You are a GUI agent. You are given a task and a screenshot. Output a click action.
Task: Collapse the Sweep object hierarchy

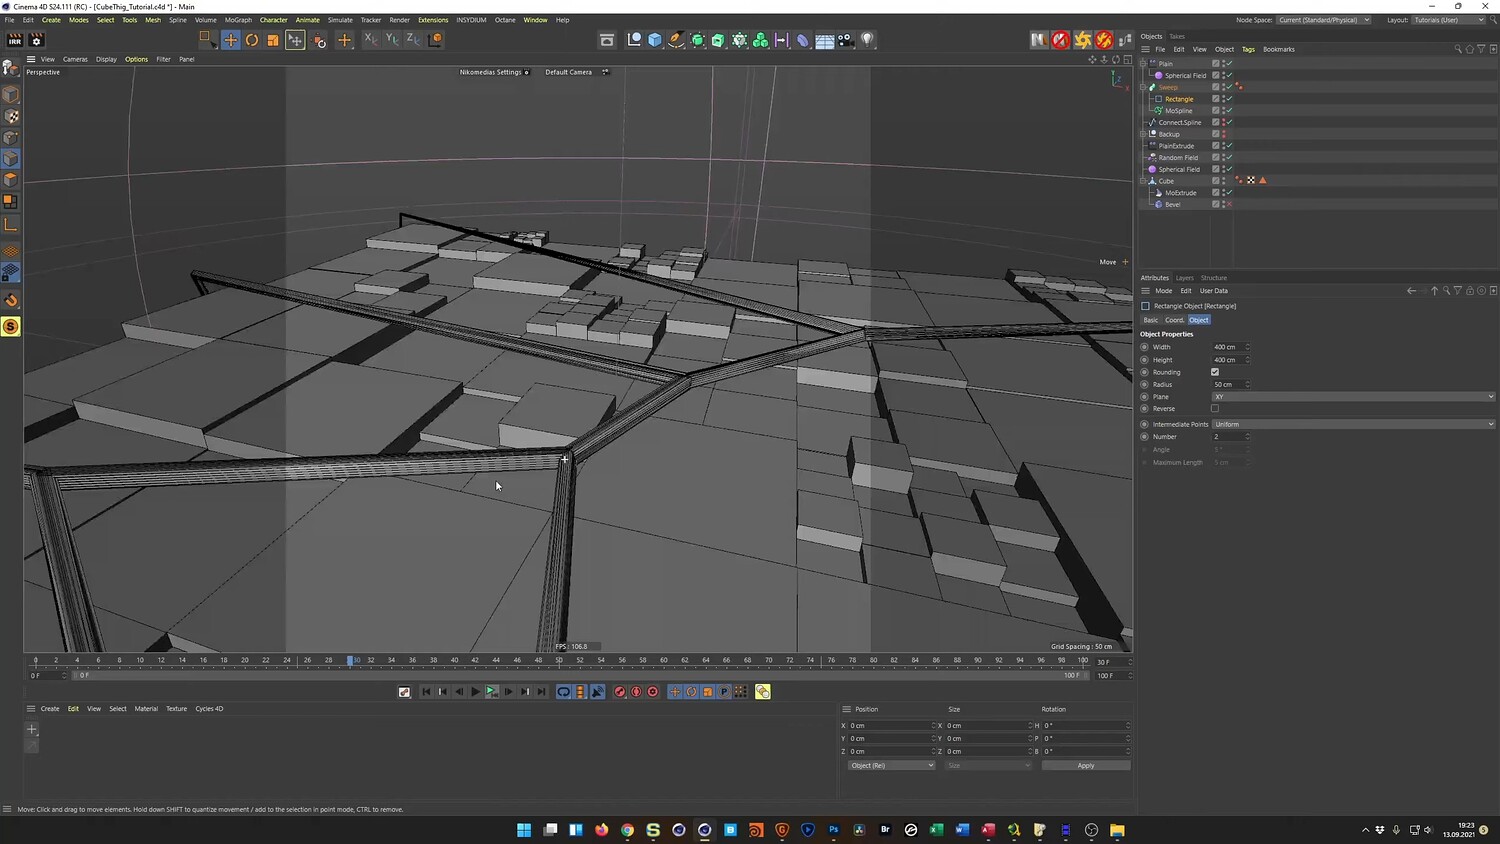coord(1143,87)
